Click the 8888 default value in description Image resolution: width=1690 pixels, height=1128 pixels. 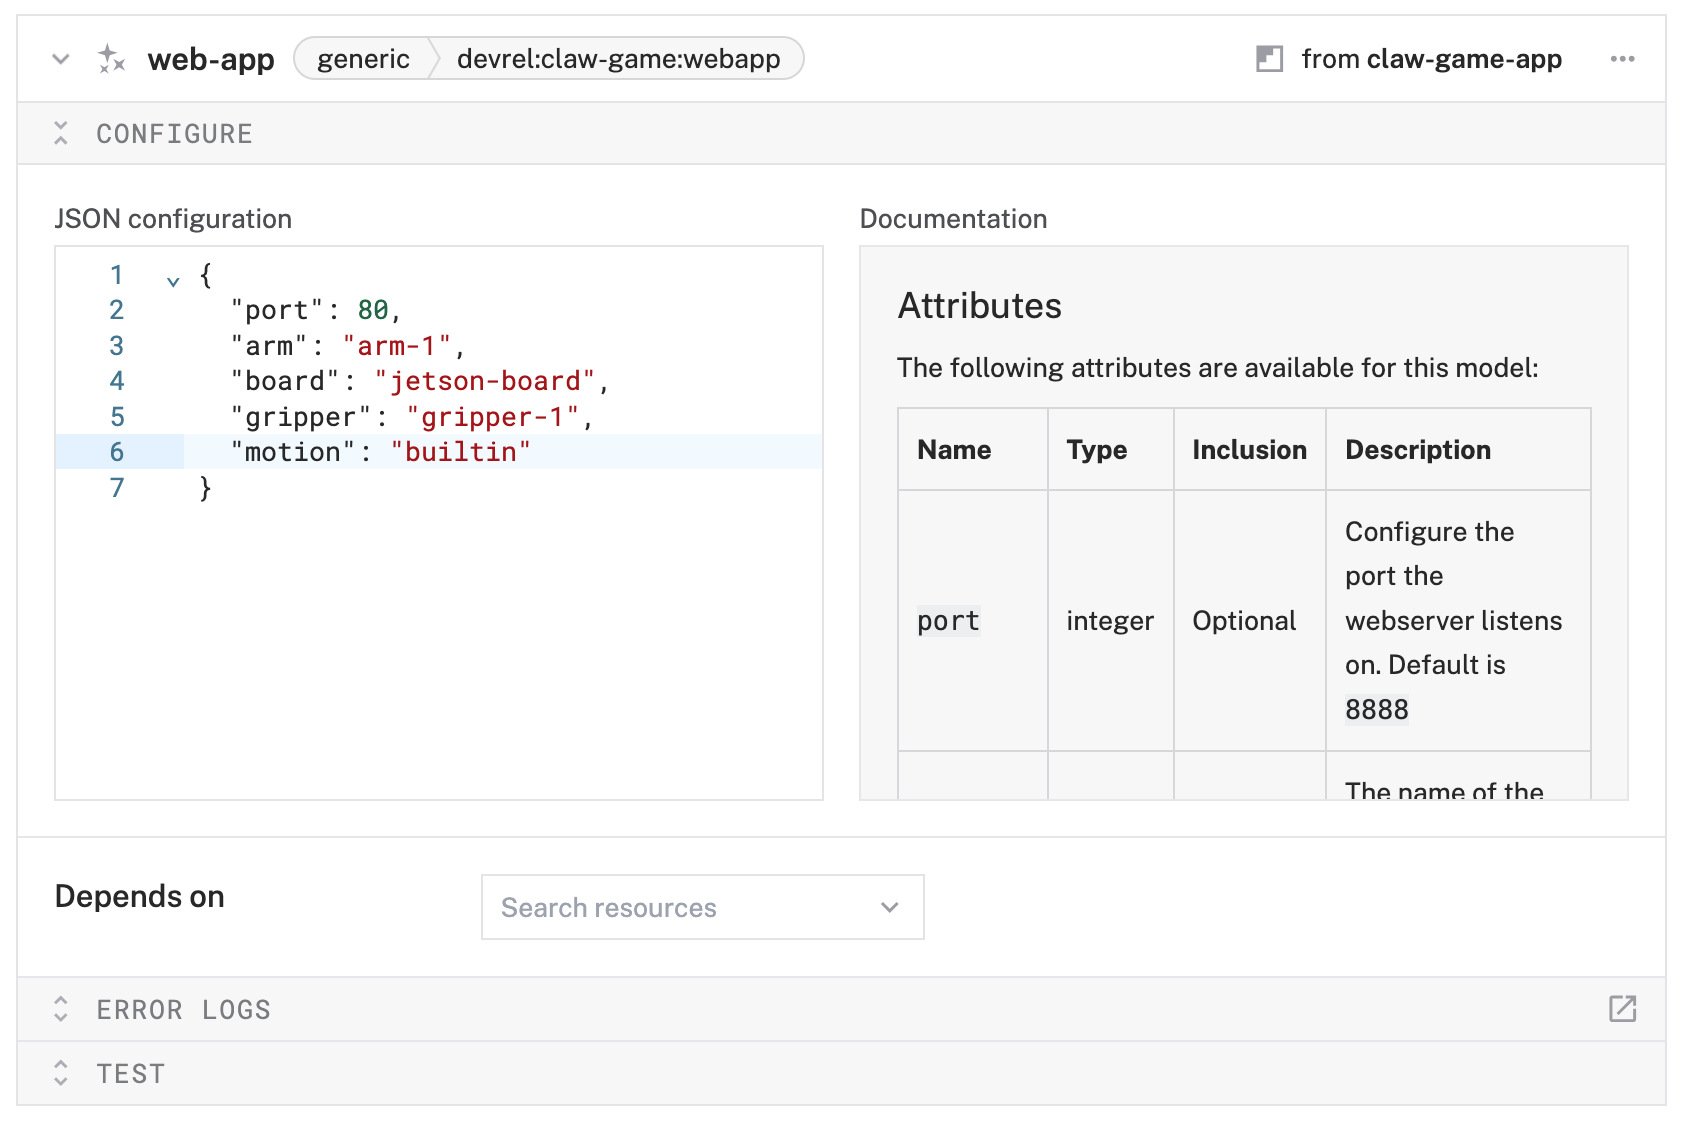1376,710
